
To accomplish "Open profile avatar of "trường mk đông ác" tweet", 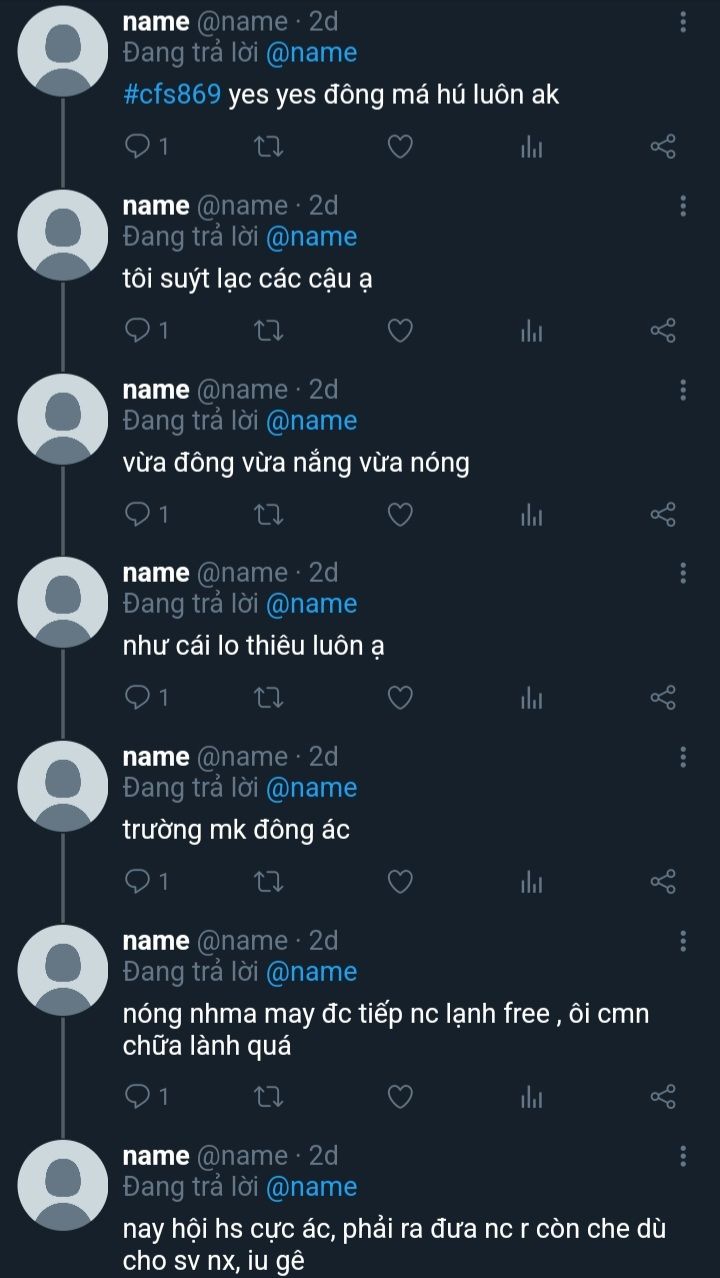I will coord(64,785).
